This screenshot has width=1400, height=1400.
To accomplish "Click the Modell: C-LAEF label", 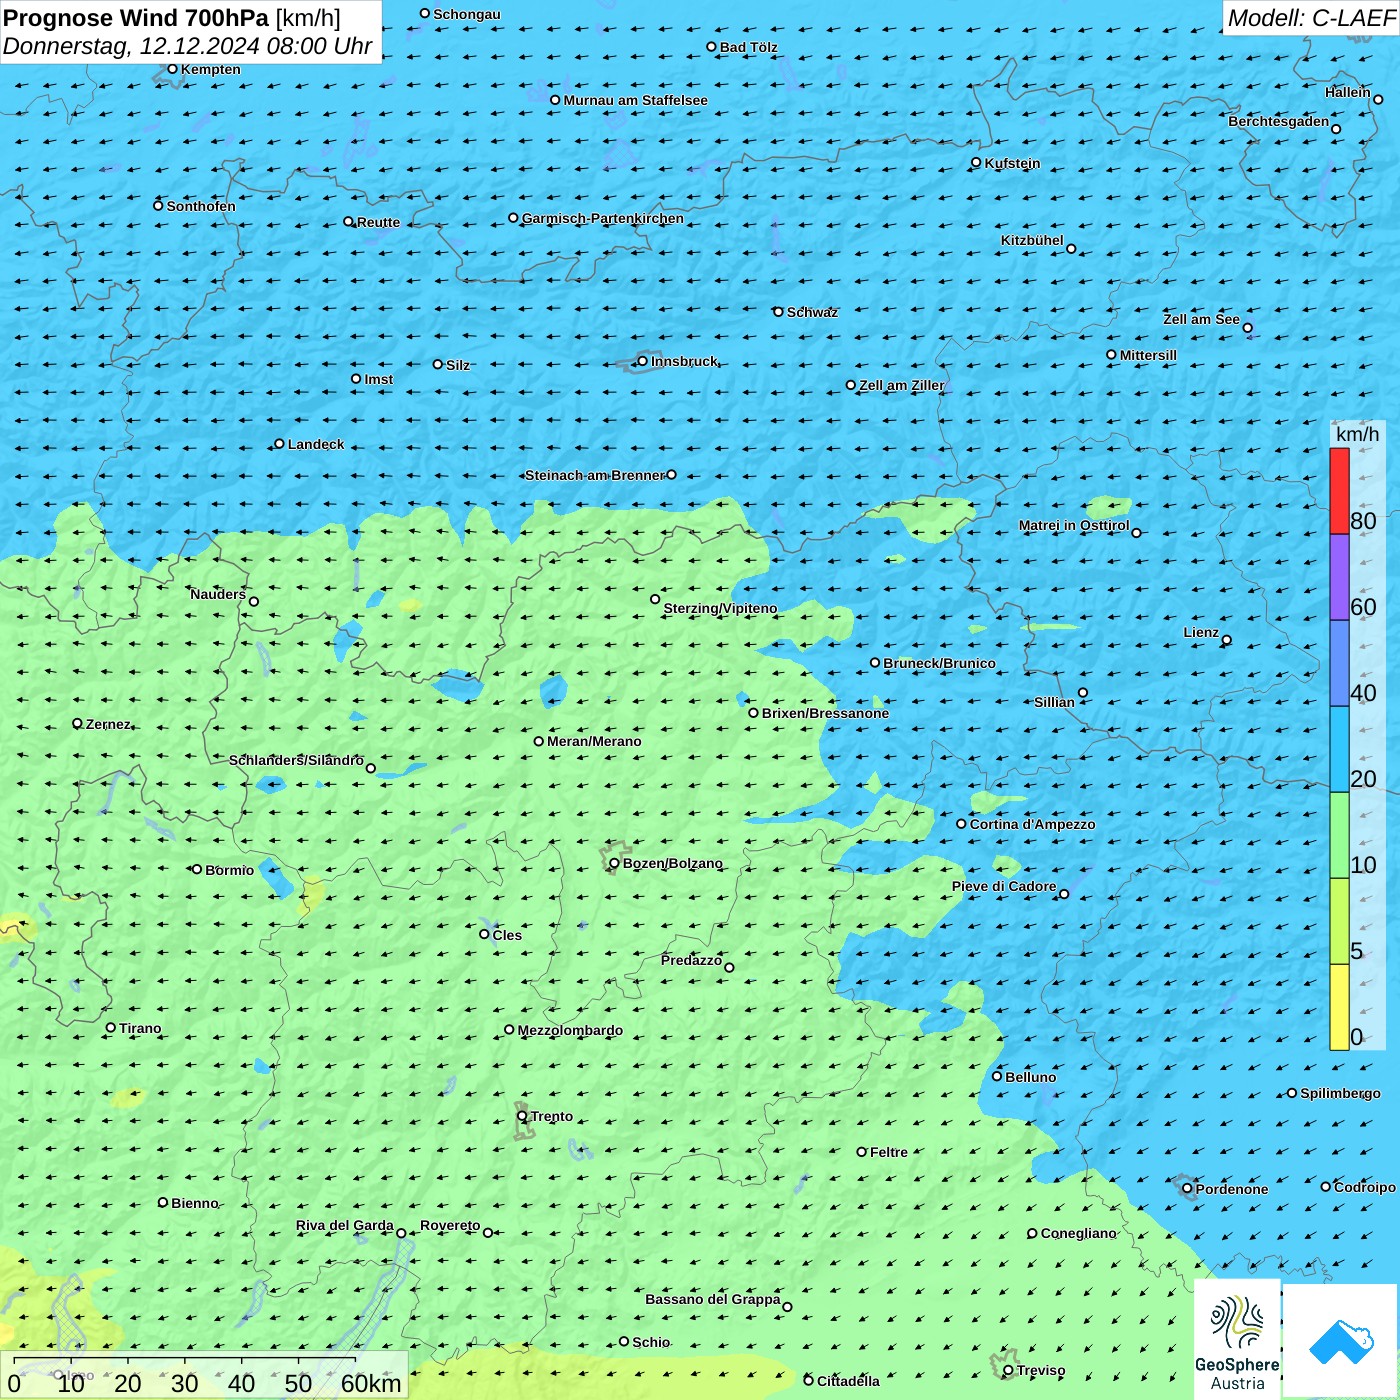I will pyautogui.click(x=1310, y=18).
